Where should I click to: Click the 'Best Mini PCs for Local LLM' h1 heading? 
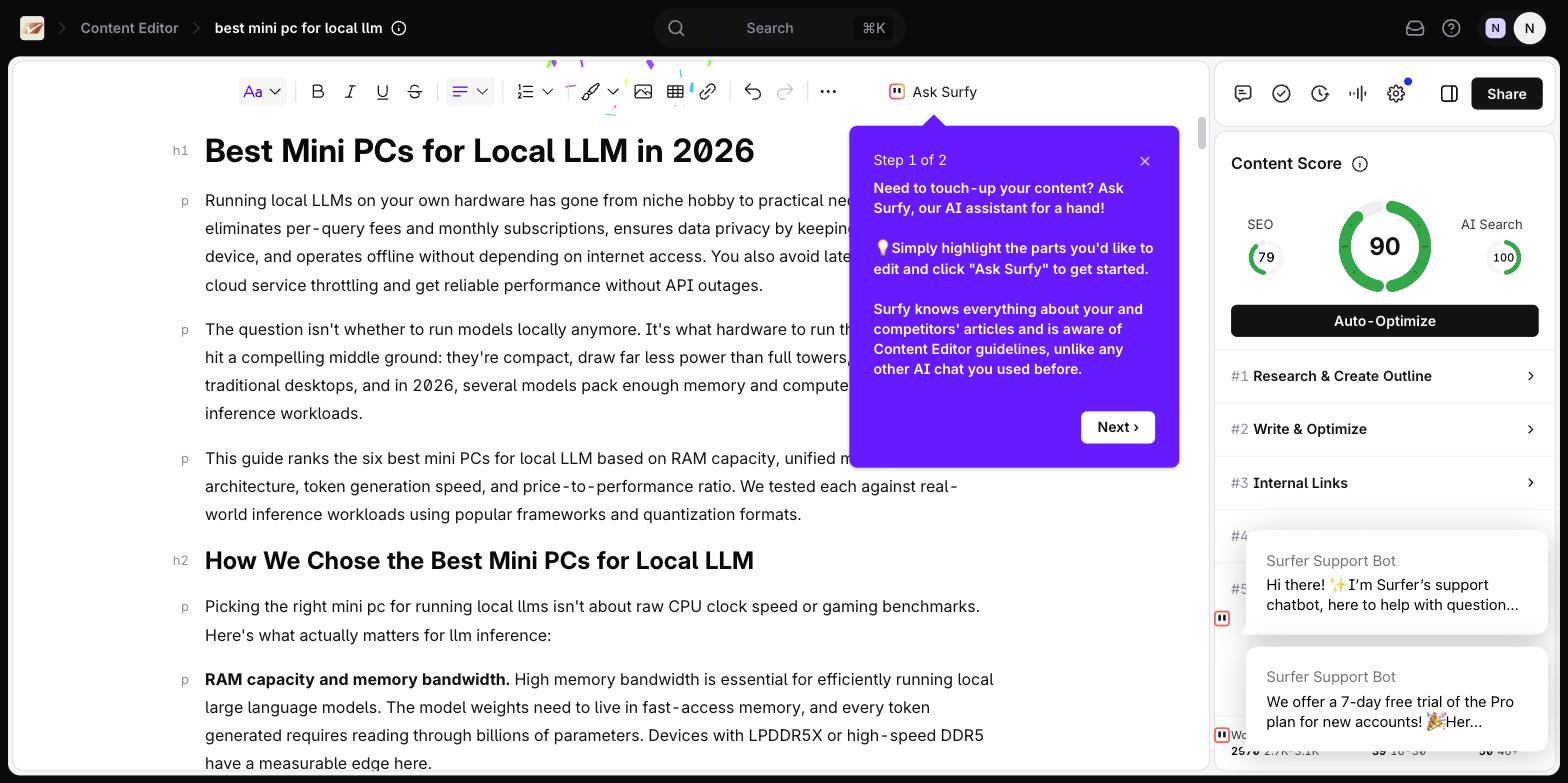coord(479,151)
